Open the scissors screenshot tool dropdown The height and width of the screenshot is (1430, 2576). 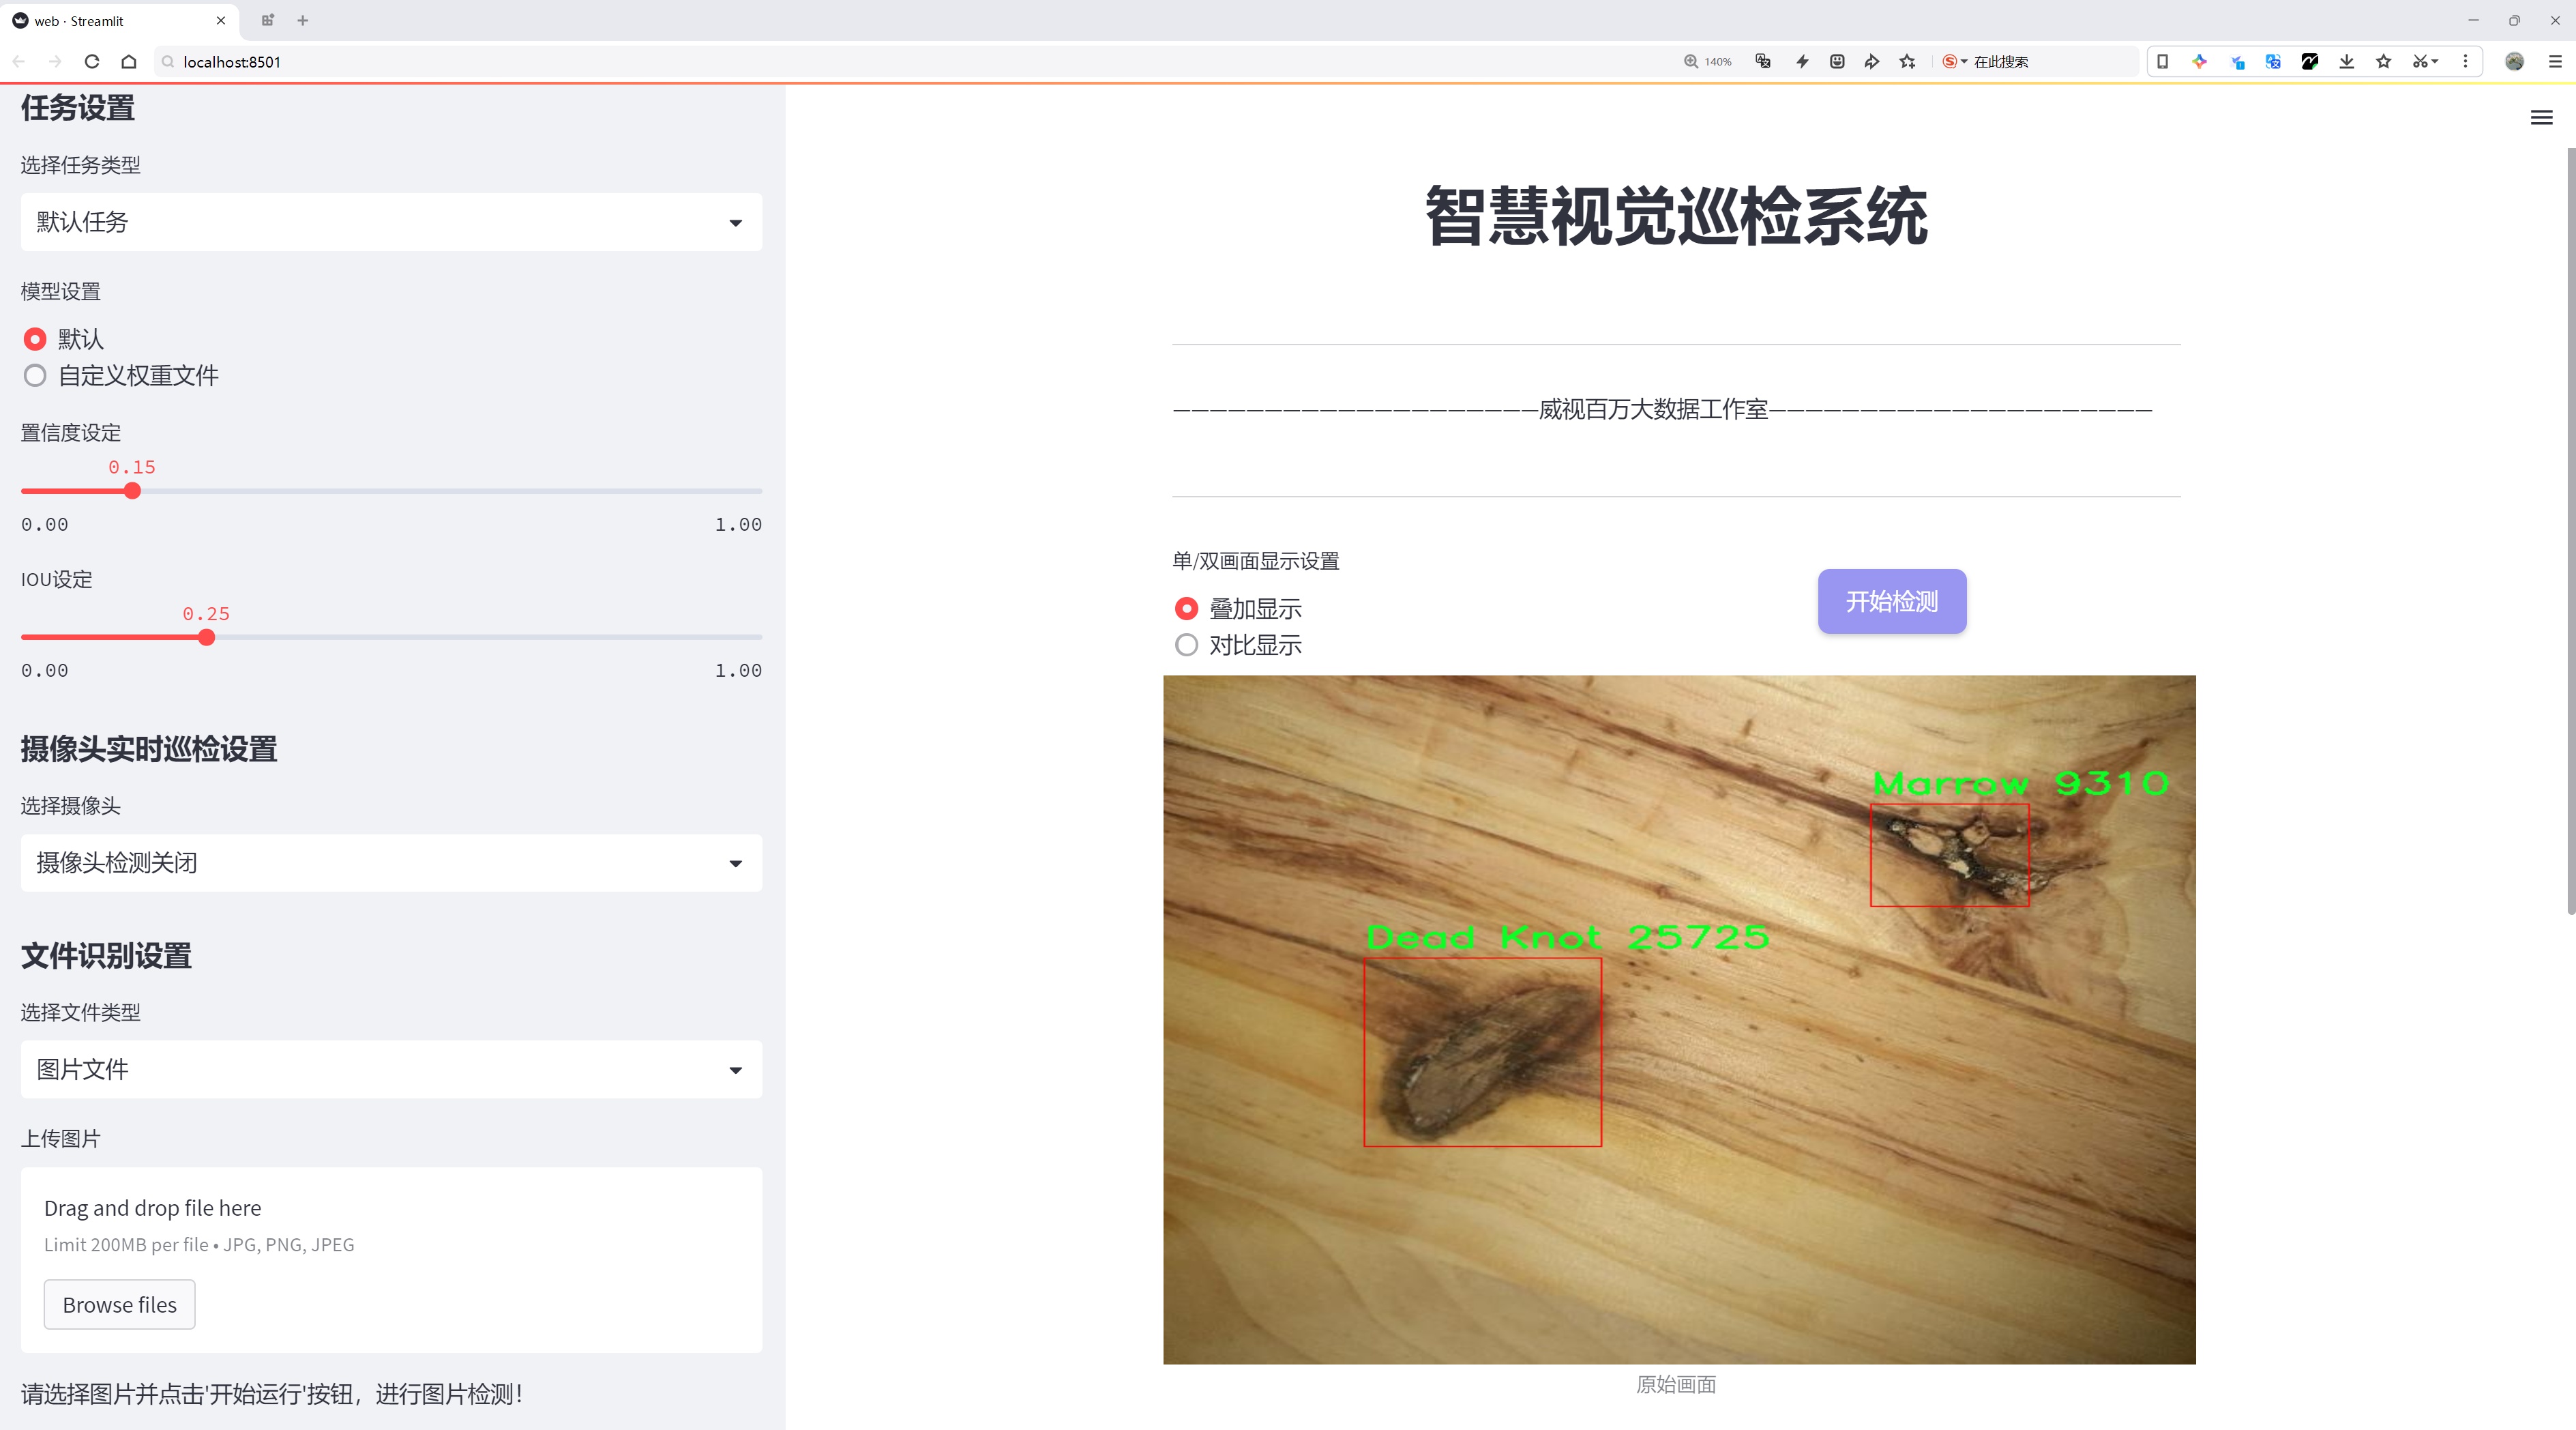pyautogui.click(x=2425, y=62)
